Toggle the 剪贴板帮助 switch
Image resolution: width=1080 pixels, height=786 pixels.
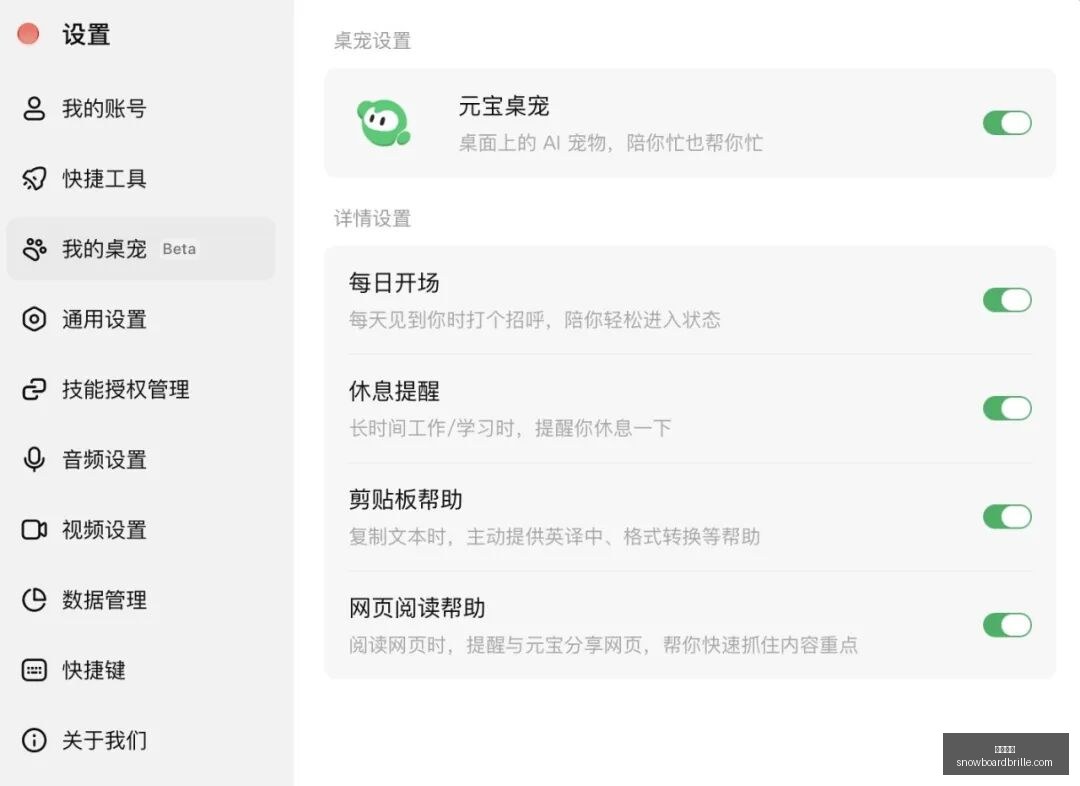coord(1007,517)
